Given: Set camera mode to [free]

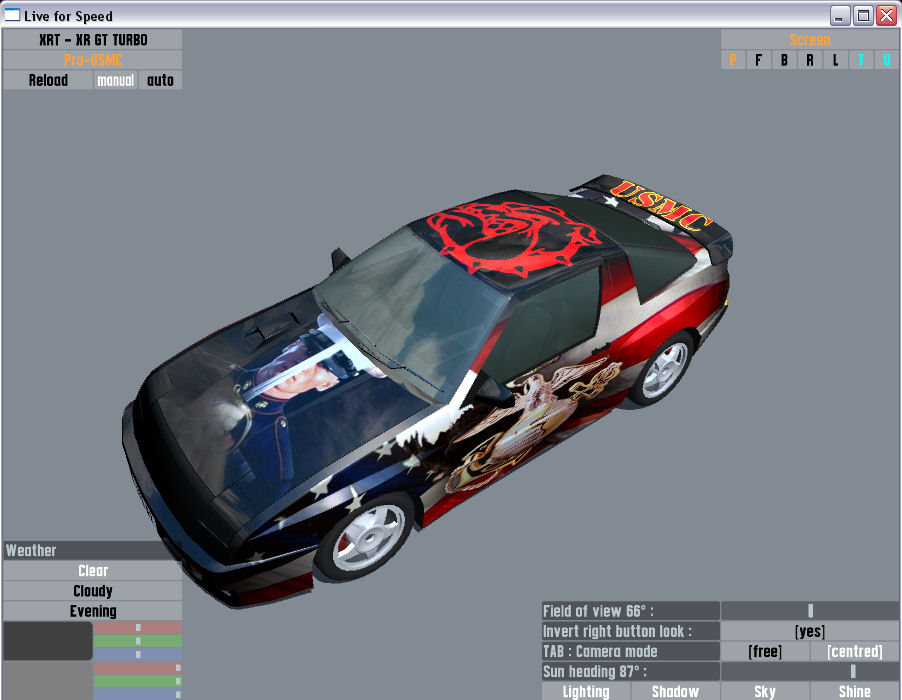Looking at the screenshot, I should (765, 651).
